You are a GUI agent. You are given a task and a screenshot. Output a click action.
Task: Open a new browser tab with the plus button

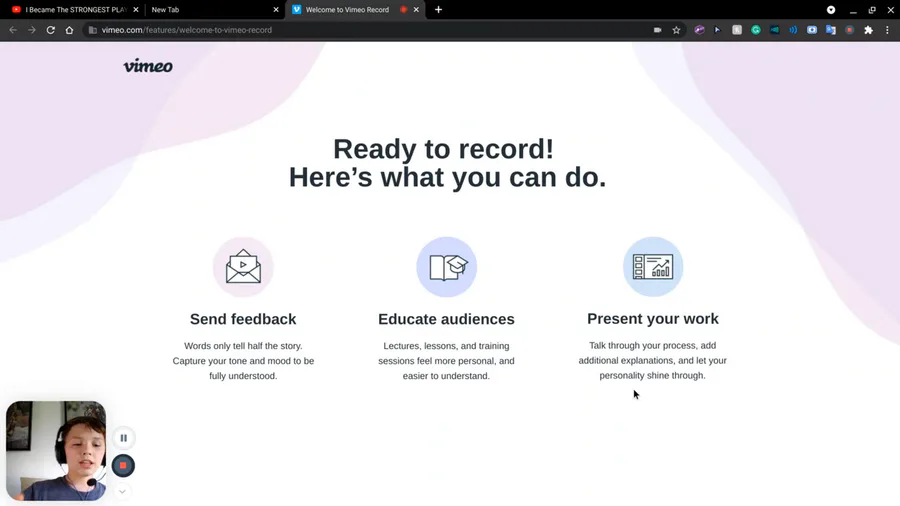tap(439, 10)
